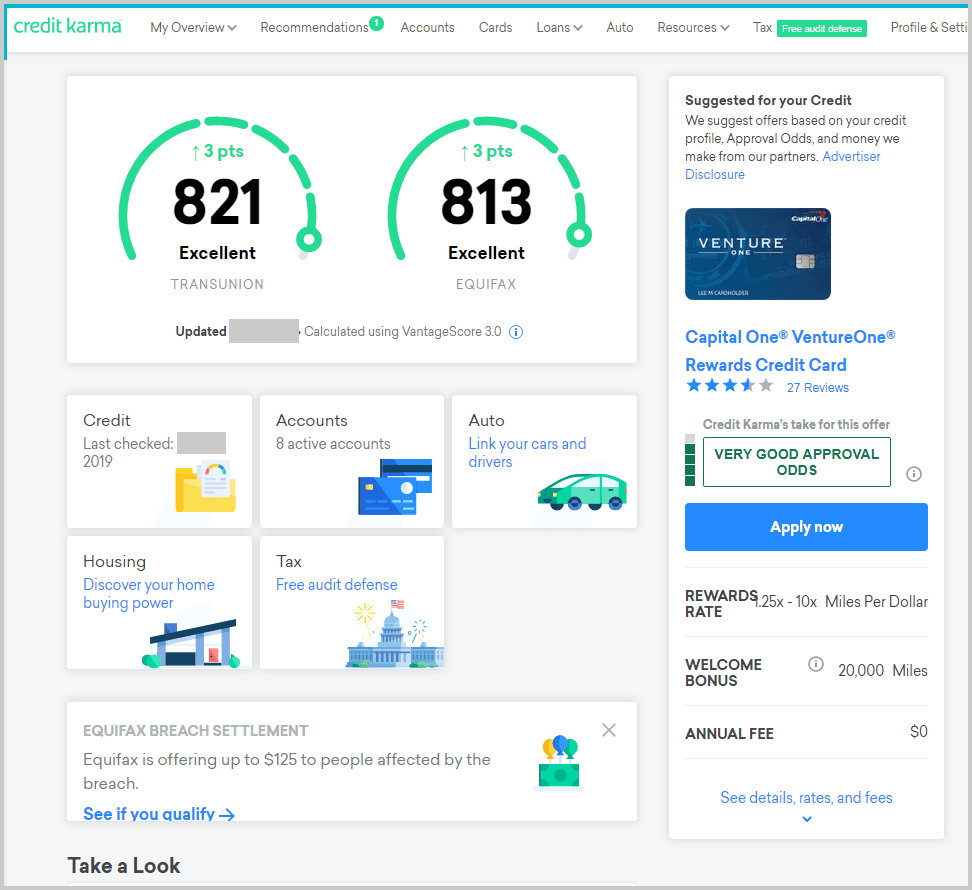972x890 pixels.
Task: Open the My Overview dropdown
Action: [193, 27]
